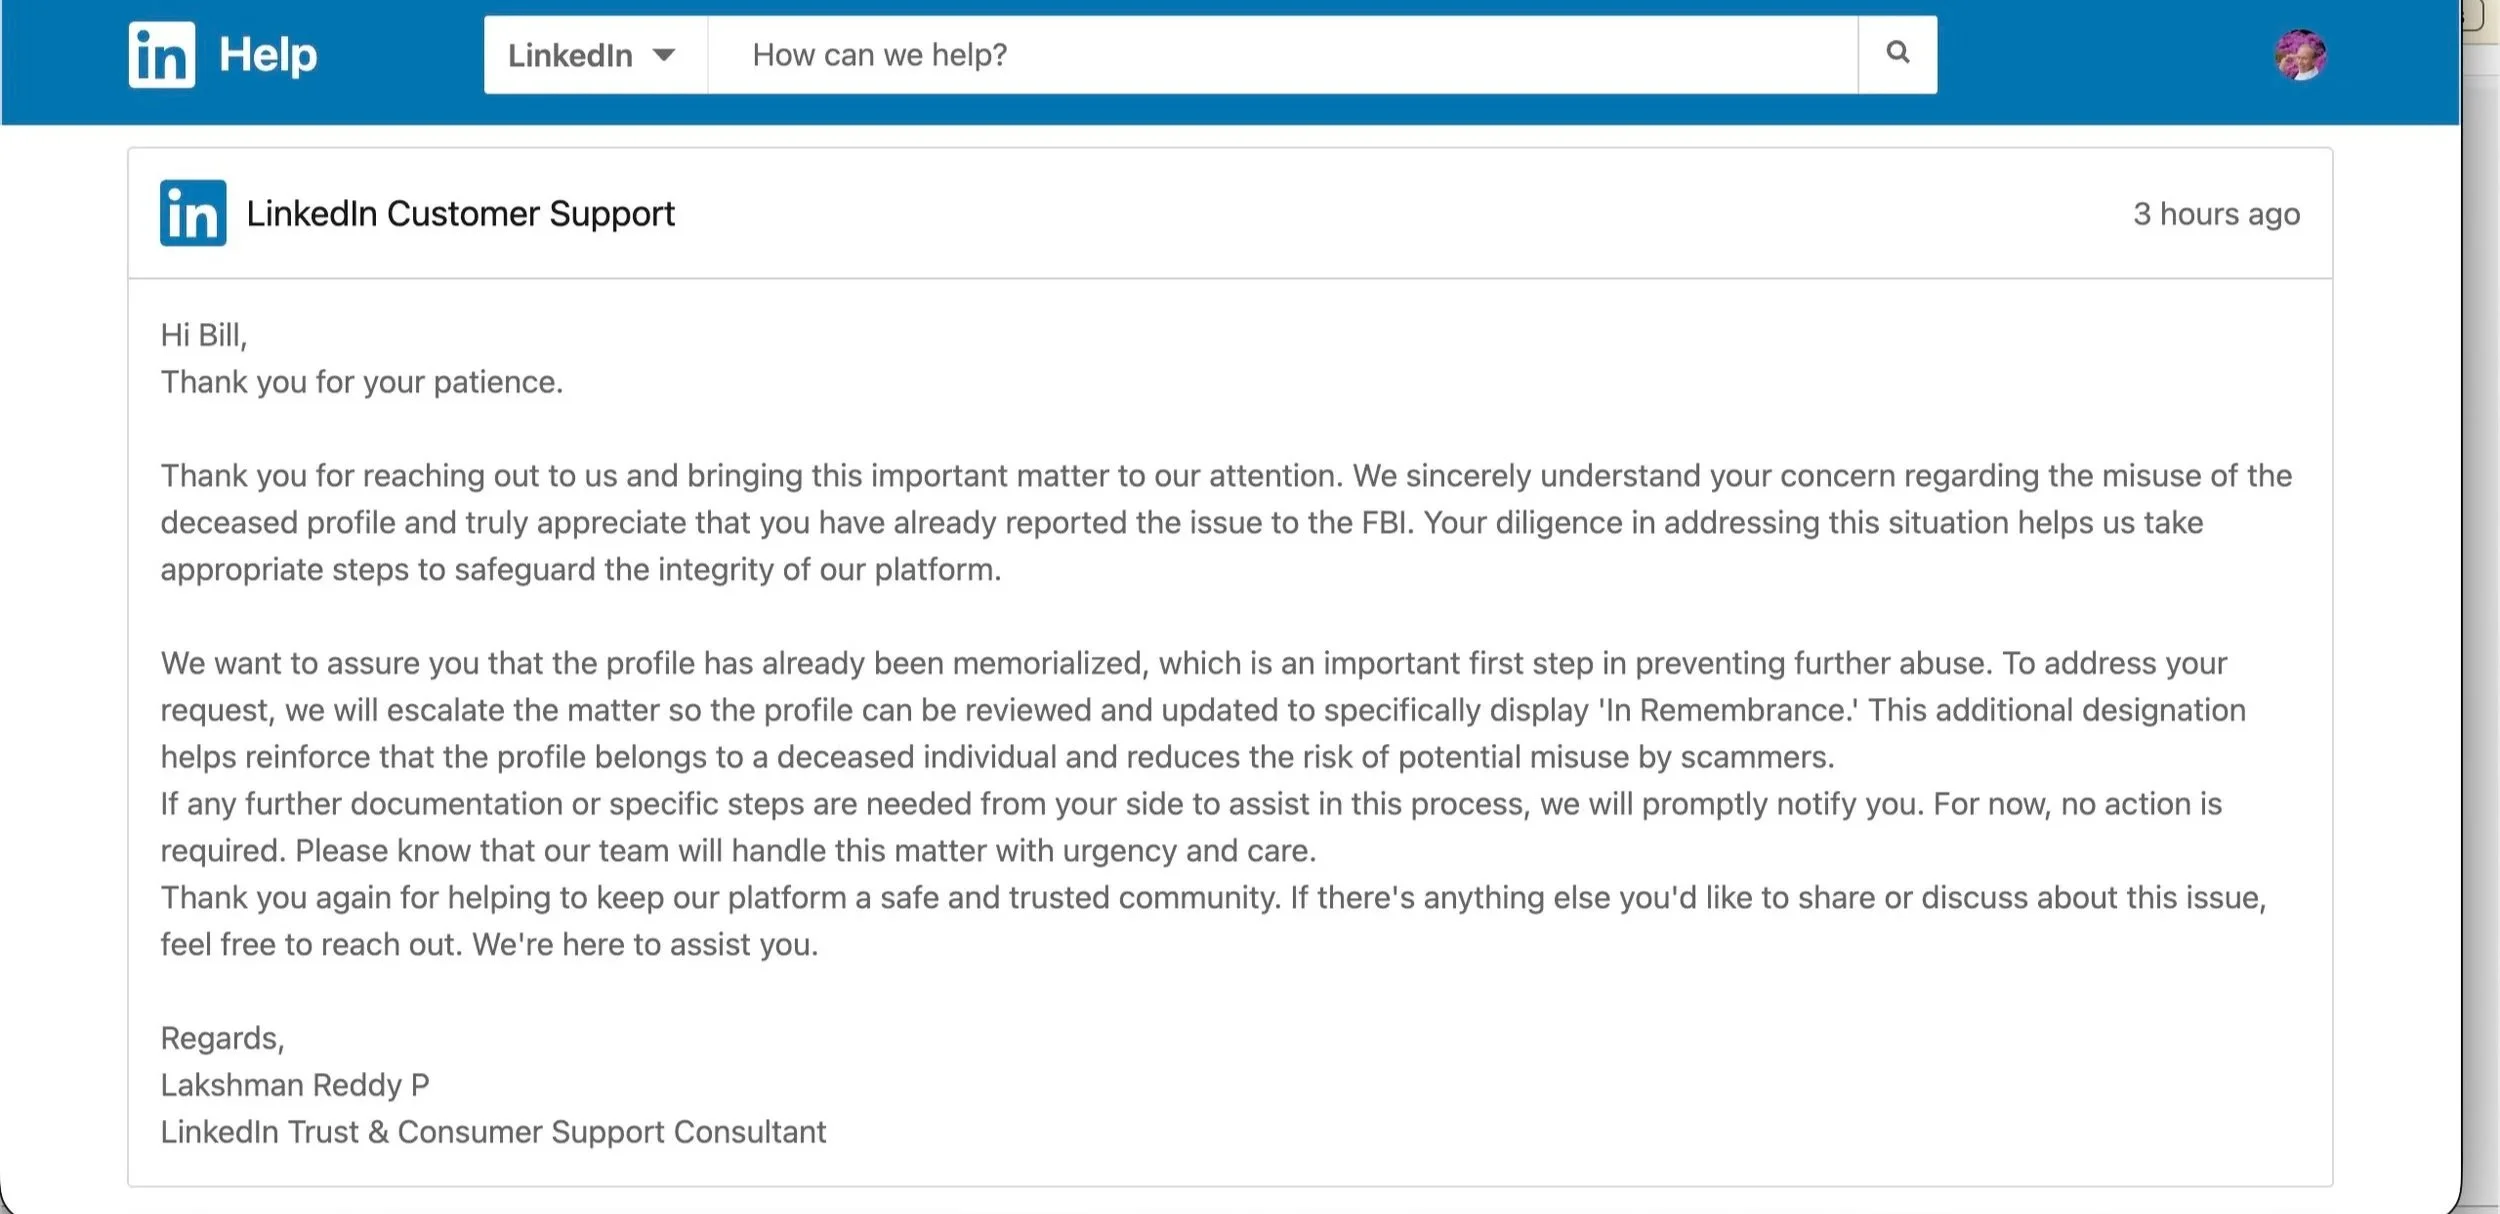Click the vertical scrollbar on the right edge
The width and height of the screenshot is (2500, 1214).
pyautogui.click(x=2481, y=640)
